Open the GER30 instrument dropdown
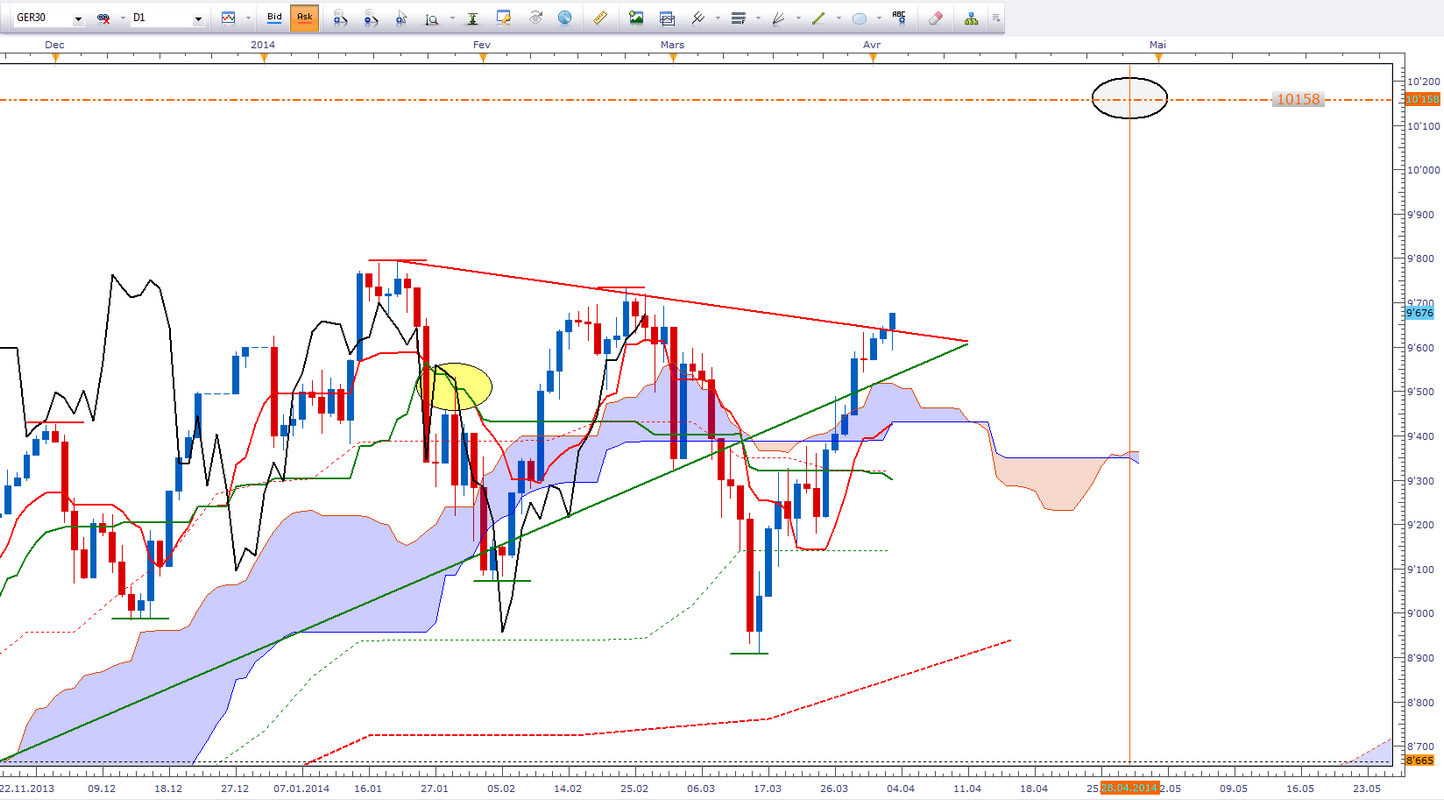Viewport: 1444px width, 800px height. 78,19
